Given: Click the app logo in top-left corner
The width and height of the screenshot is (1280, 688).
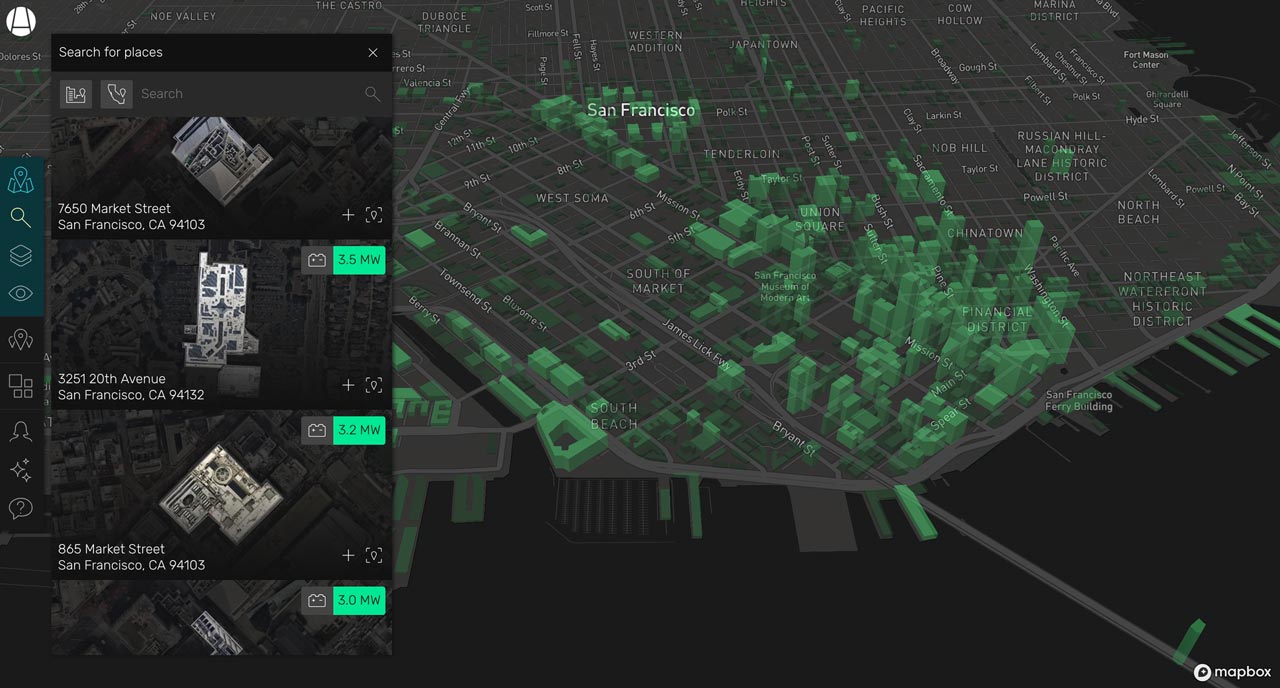Looking at the screenshot, I should click(x=21, y=20).
